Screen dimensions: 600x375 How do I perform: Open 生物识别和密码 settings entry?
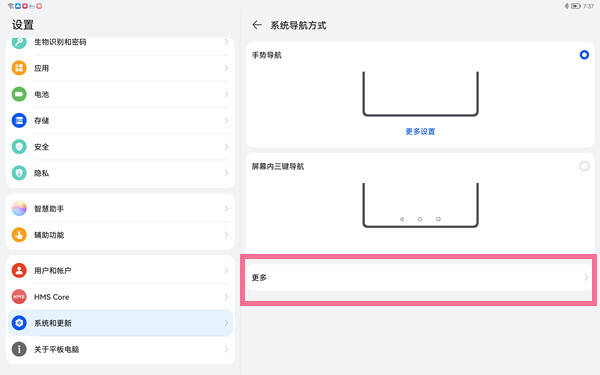pyautogui.click(x=120, y=43)
